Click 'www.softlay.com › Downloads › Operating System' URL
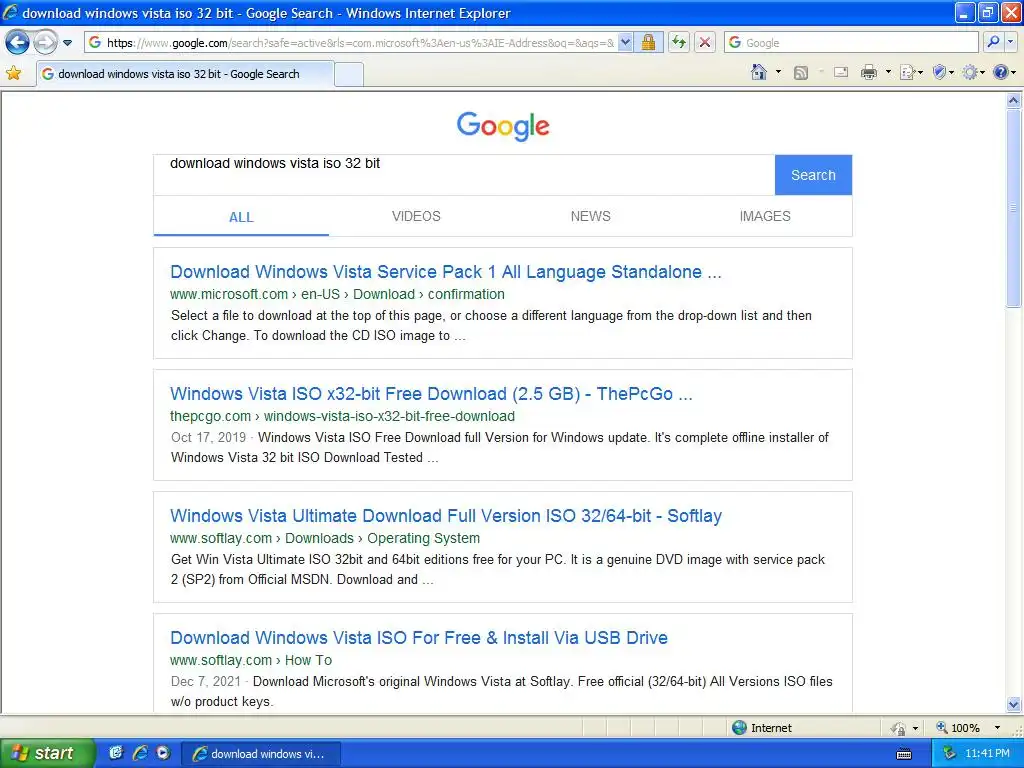 point(325,539)
